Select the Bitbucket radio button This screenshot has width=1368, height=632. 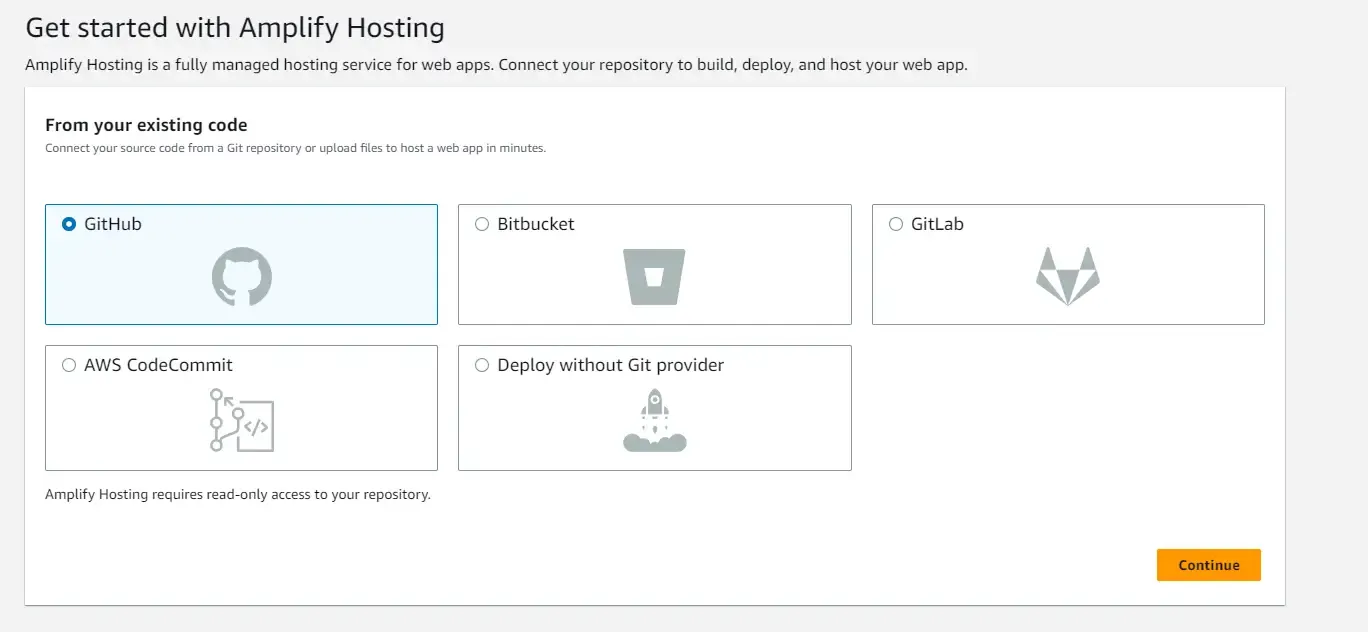click(x=481, y=224)
